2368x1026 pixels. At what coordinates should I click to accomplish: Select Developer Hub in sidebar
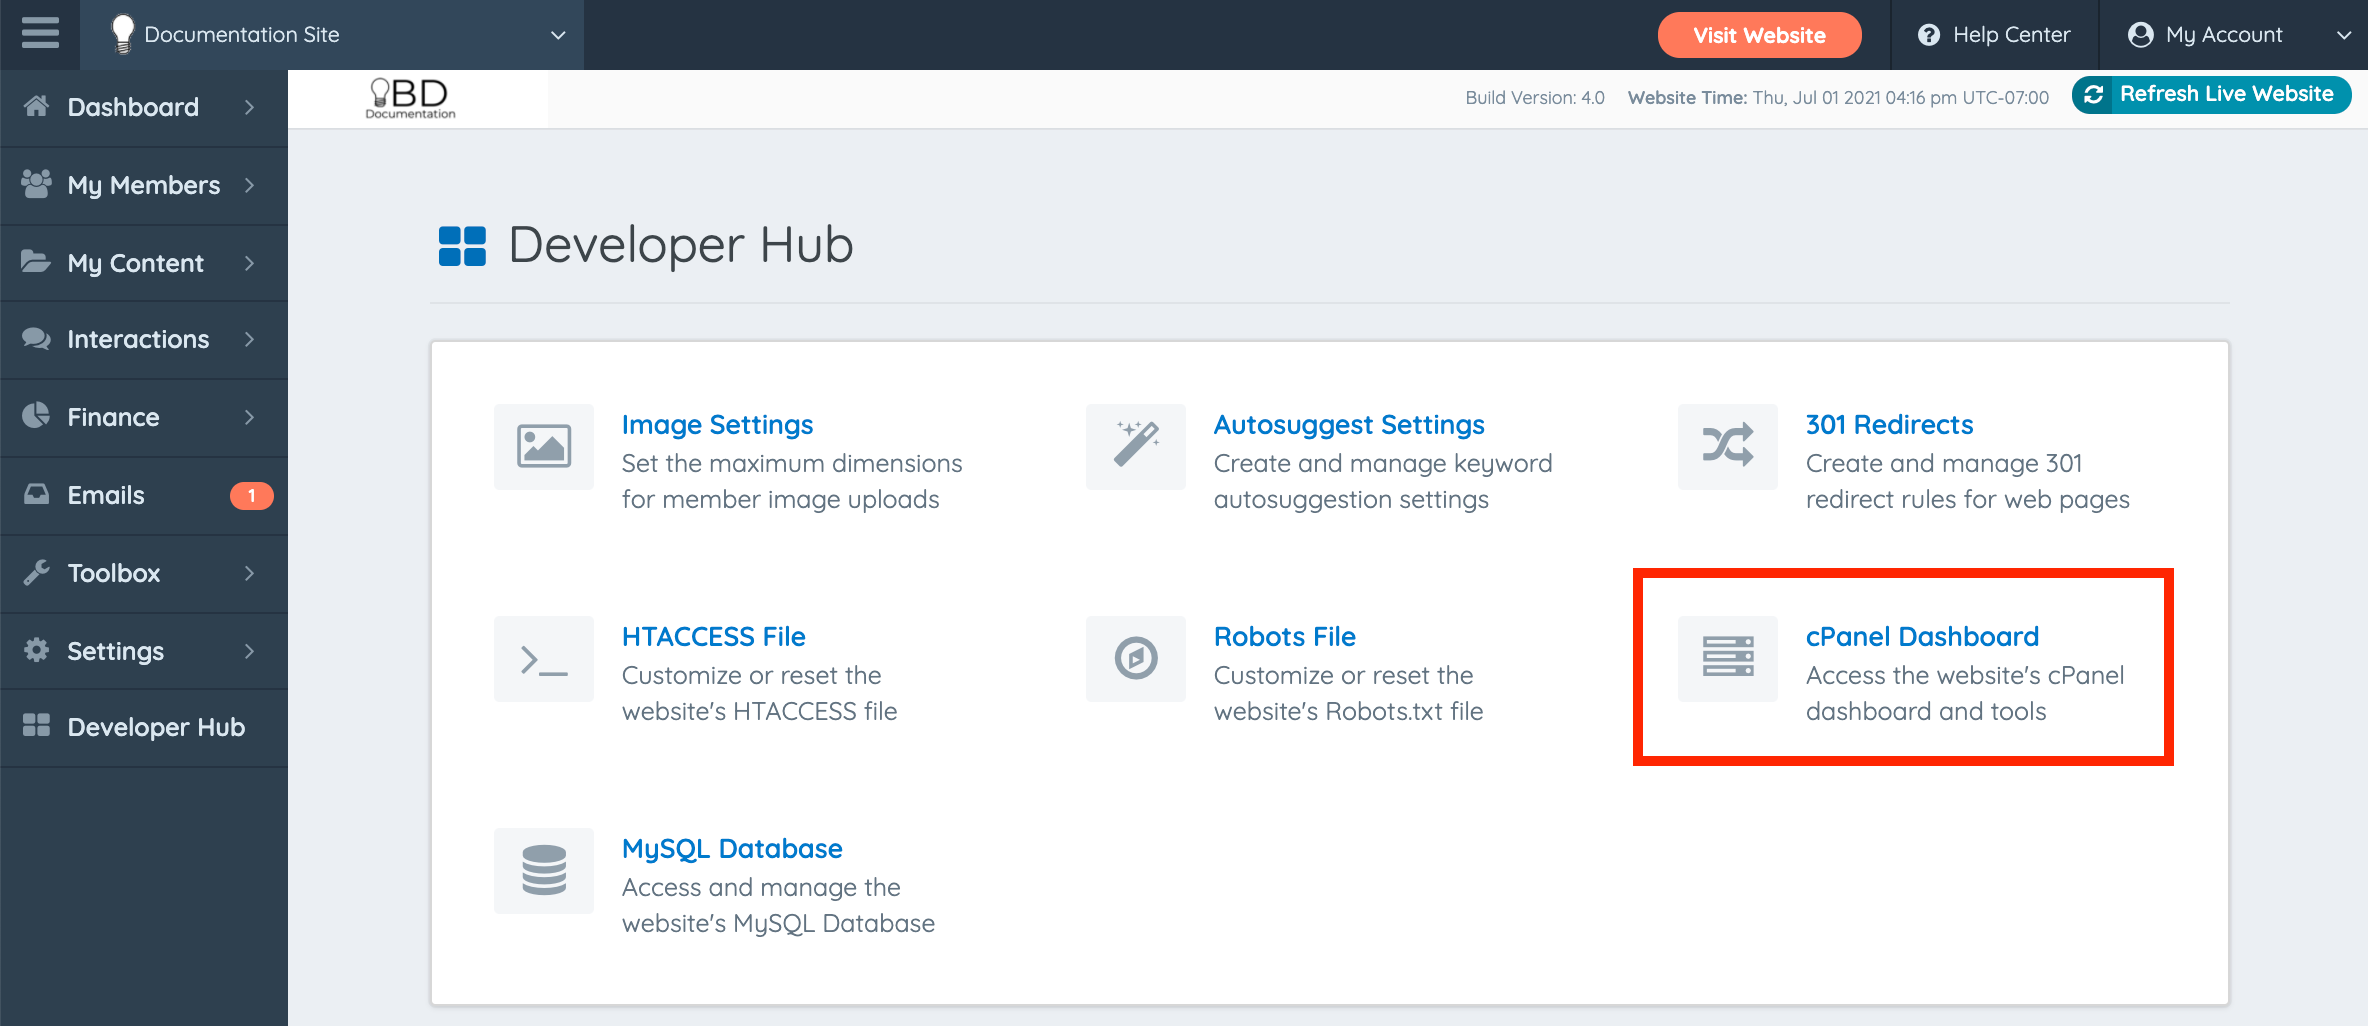point(144,728)
